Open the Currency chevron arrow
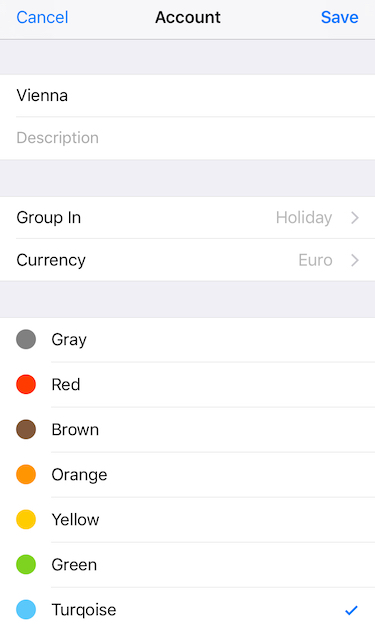The width and height of the screenshot is (375, 632). 355,260
